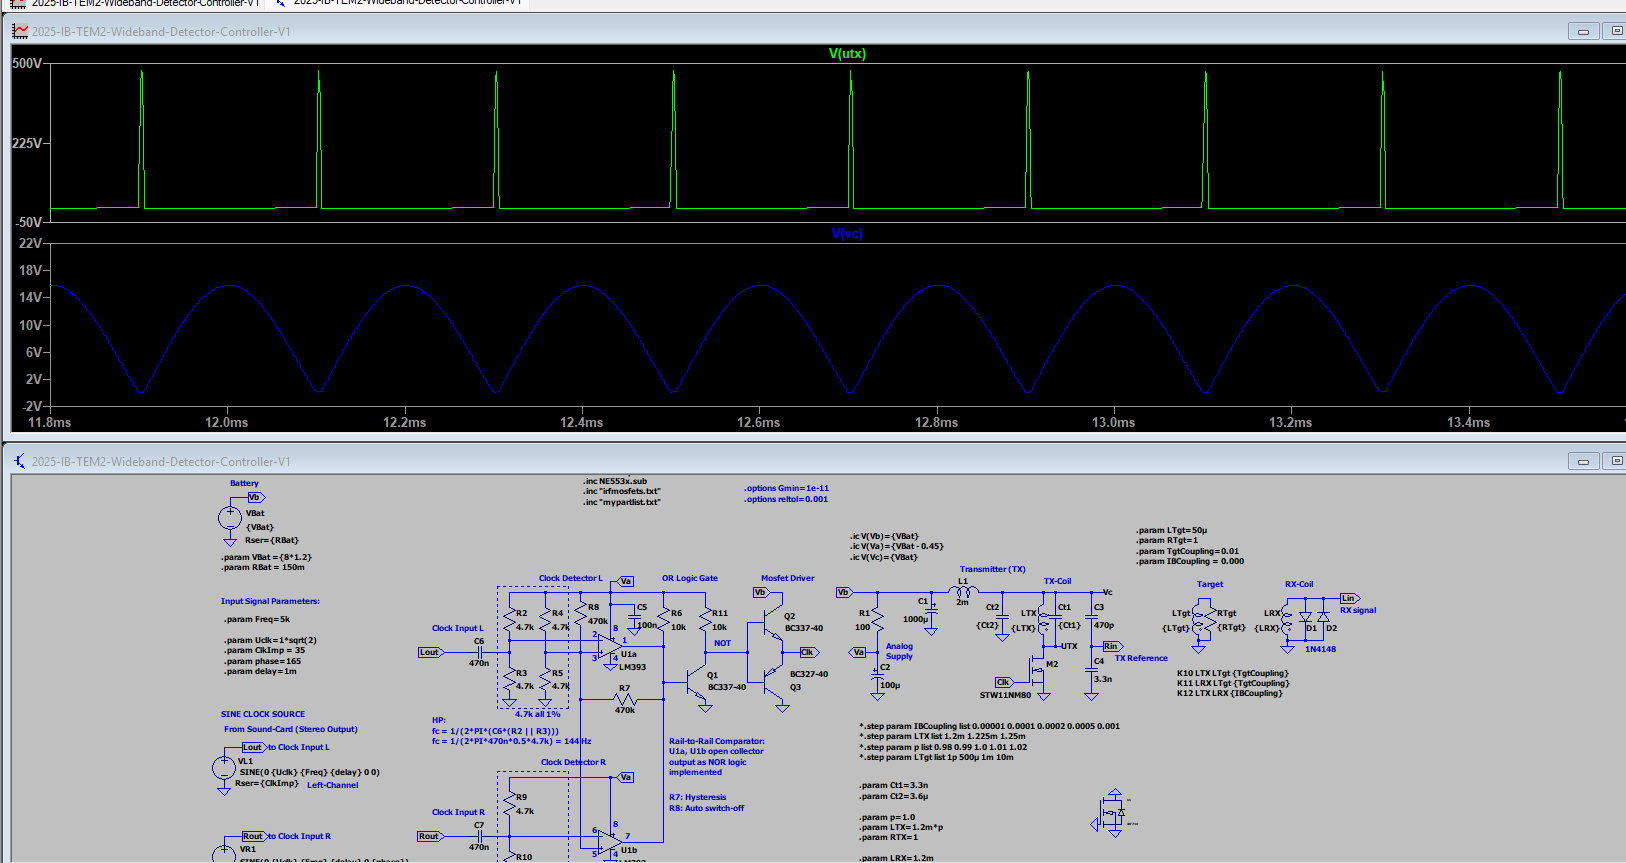Click the .param Freq=5k directive

tap(257, 619)
